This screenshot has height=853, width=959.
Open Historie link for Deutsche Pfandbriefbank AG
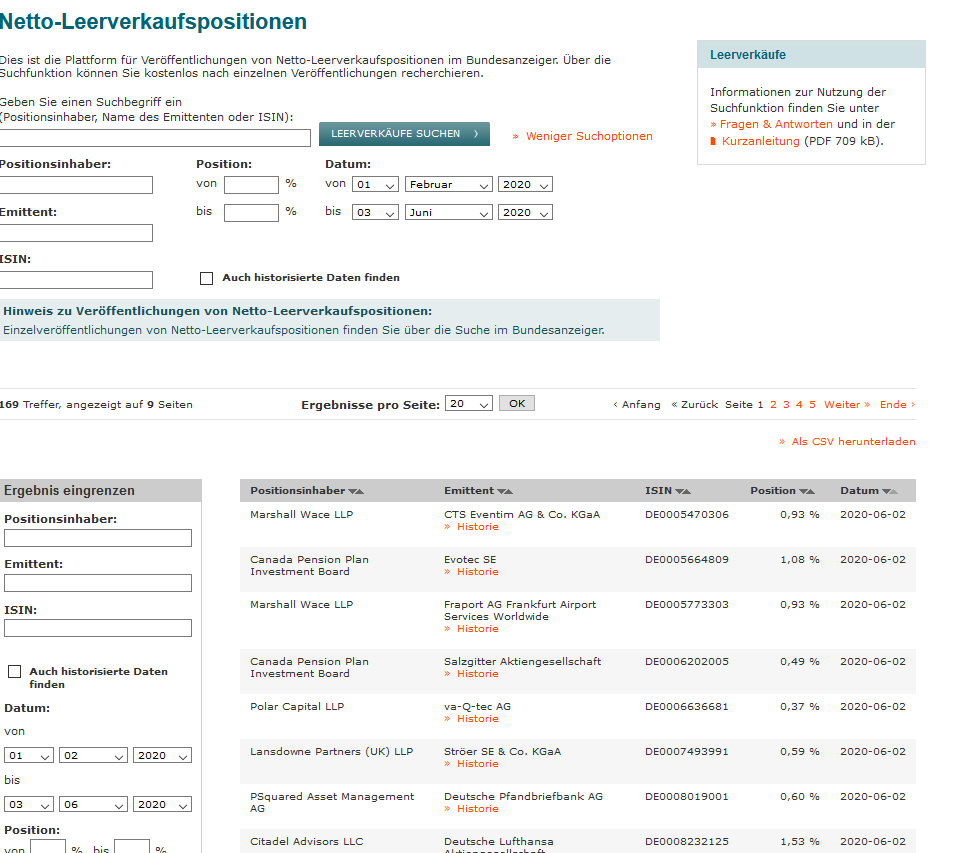pyautogui.click(x=477, y=808)
